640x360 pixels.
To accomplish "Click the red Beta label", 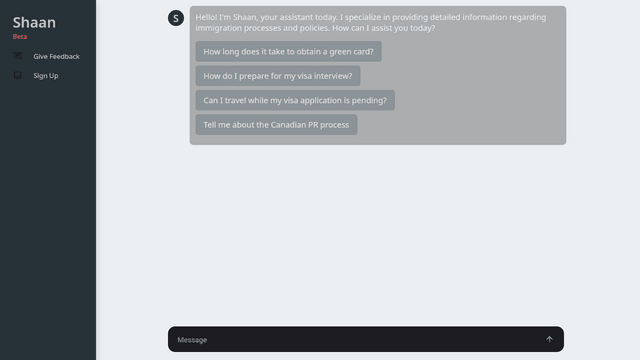I will [x=20, y=37].
